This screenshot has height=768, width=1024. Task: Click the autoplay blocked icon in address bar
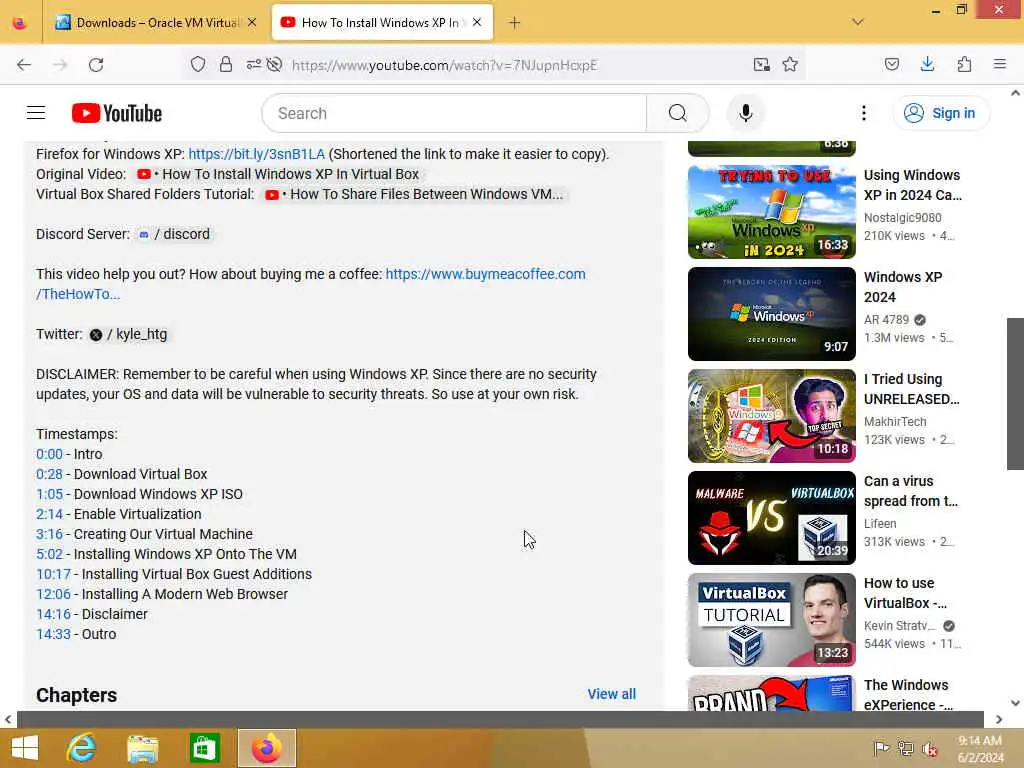(275, 64)
